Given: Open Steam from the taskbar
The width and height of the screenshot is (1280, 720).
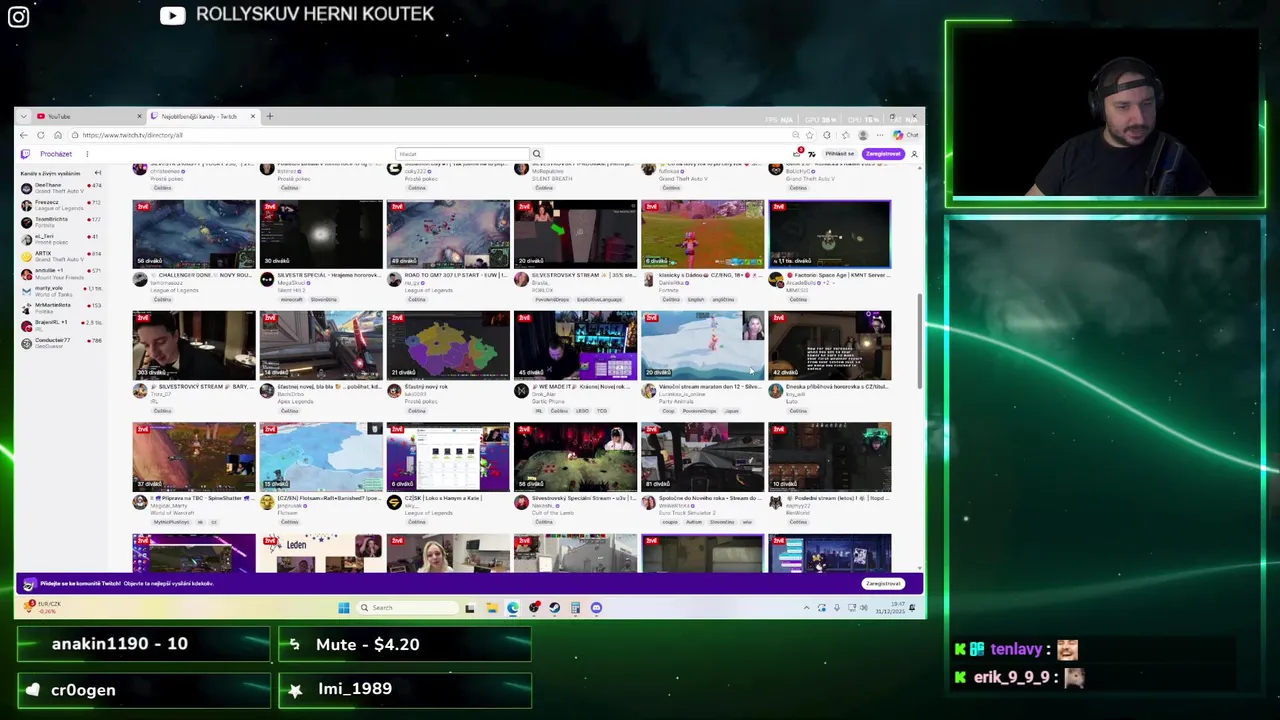Looking at the screenshot, I should (x=555, y=607).
